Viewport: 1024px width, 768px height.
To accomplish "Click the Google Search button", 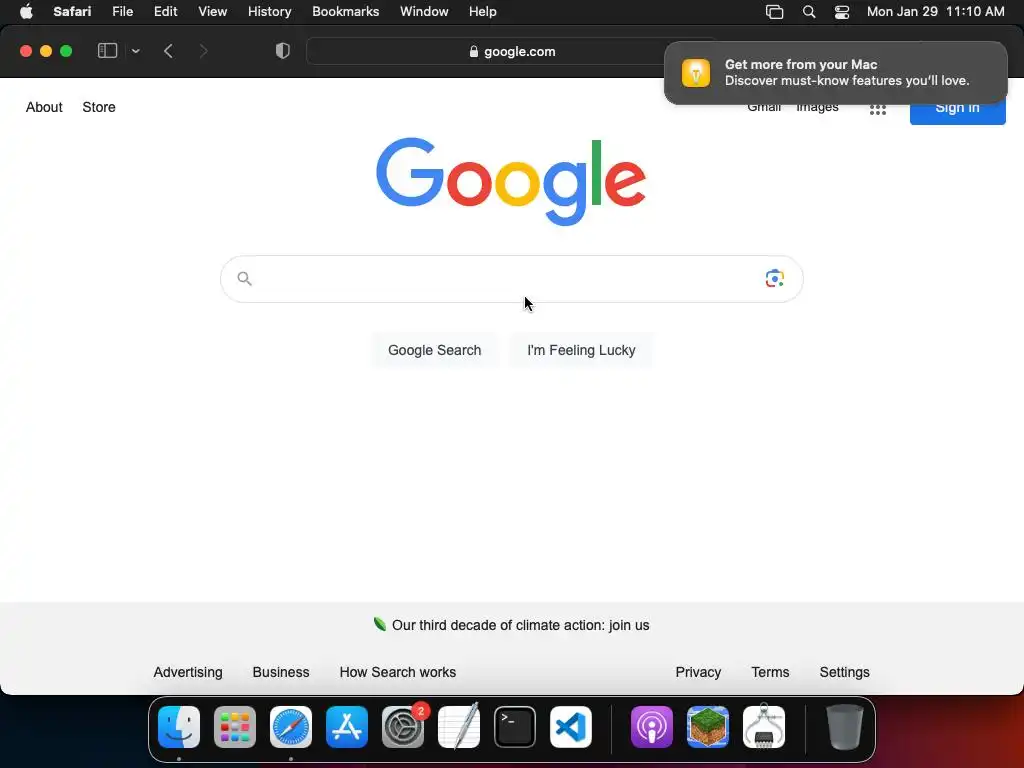I will [x=434, y=350].
